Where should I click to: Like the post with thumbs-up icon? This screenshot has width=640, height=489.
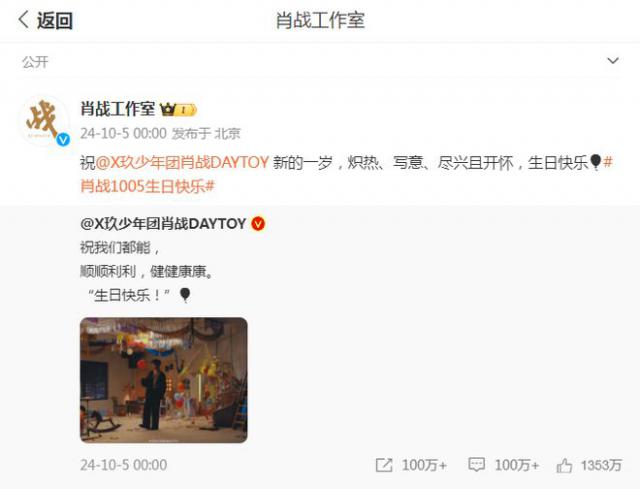(564, 465)
